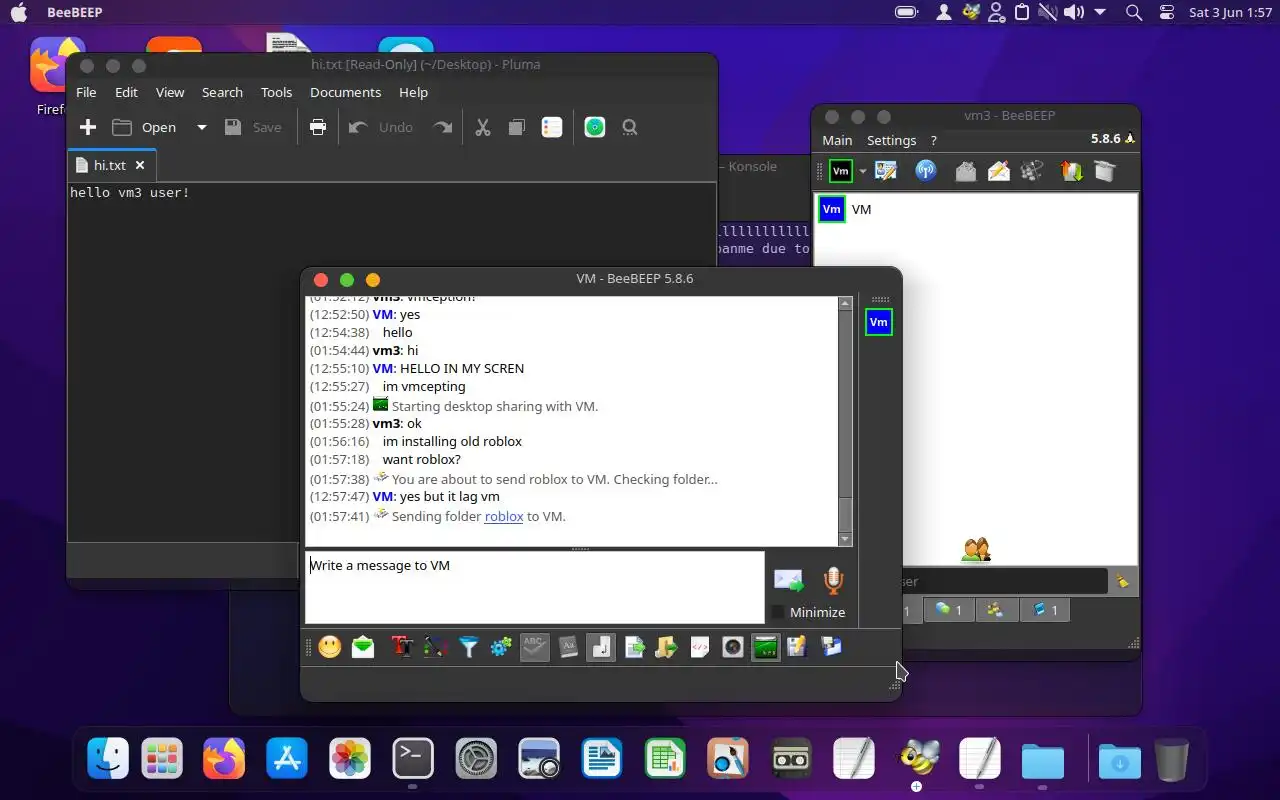Select the hi.txt tab in Pluma
Image resolution: width=1280 pixels, height=800 pixels.
point(111,165)
